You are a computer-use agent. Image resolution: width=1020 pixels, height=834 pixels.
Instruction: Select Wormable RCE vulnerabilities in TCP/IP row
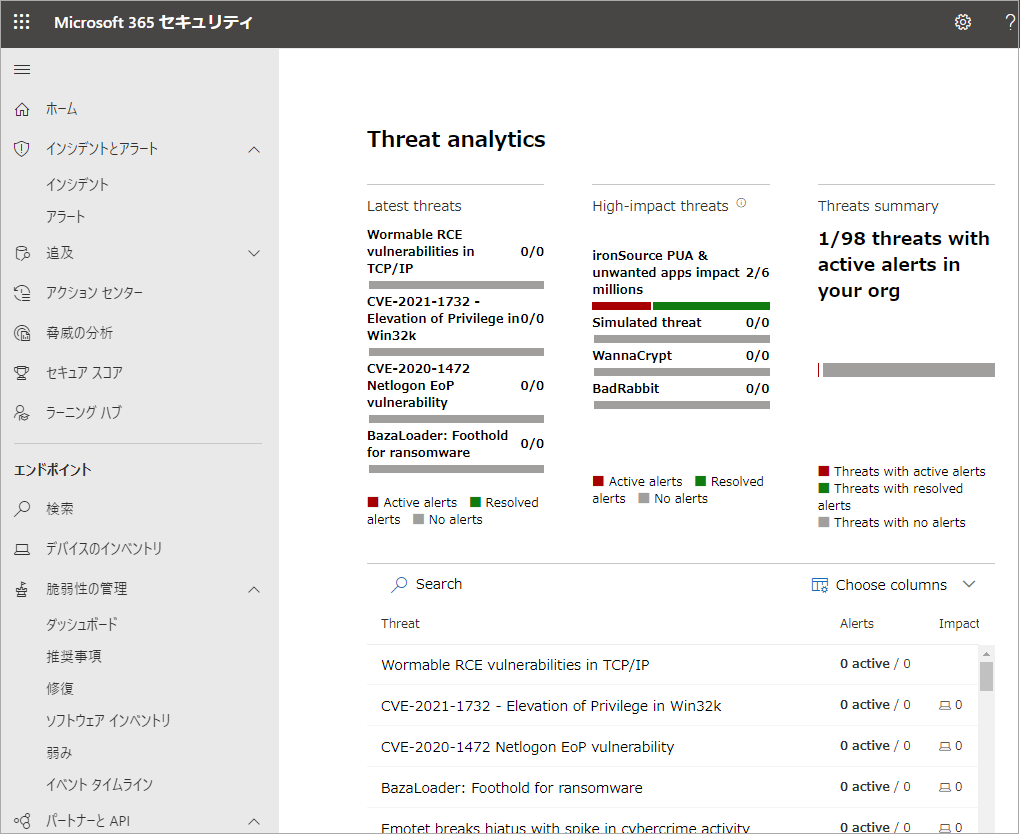click(673, 664)
